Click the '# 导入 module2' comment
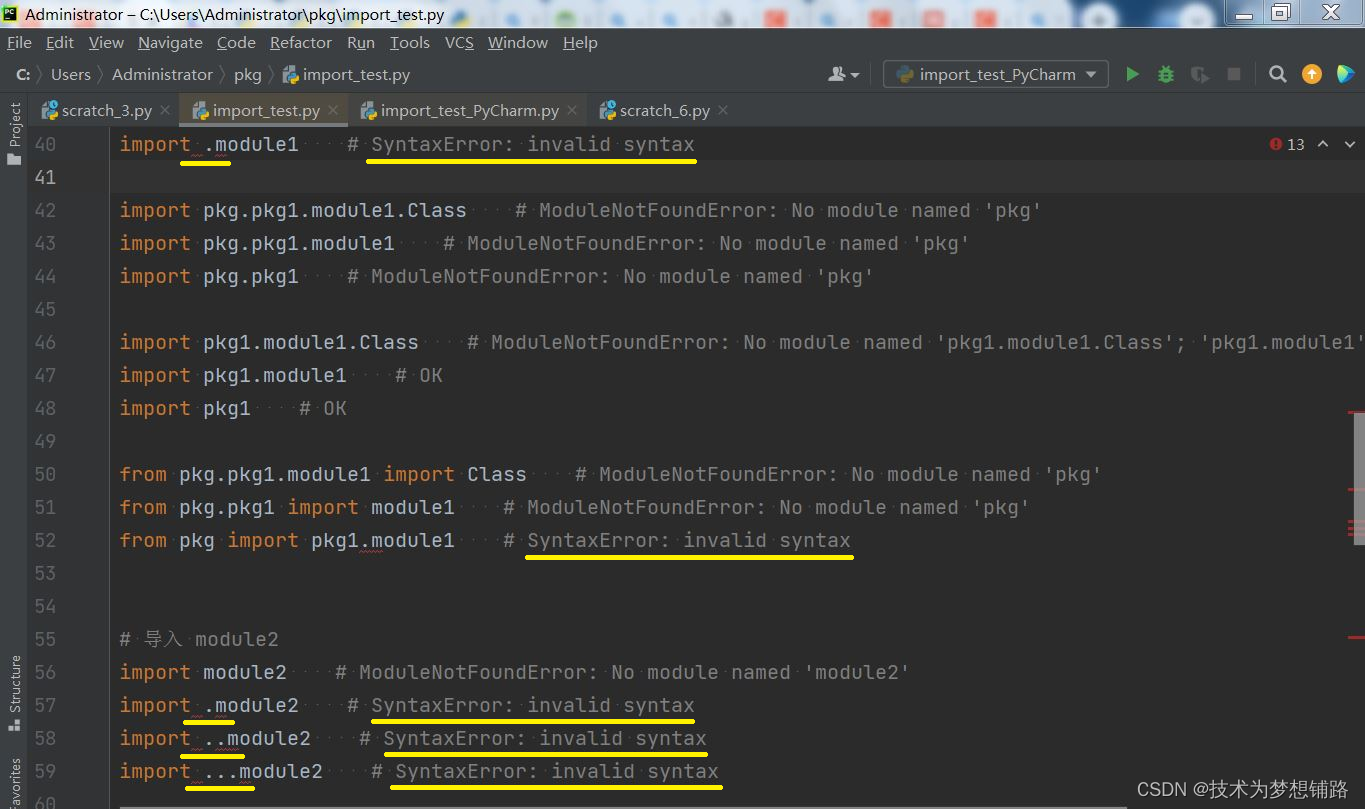Viewport: 1365px width, 809px height. tap(199, 639)
